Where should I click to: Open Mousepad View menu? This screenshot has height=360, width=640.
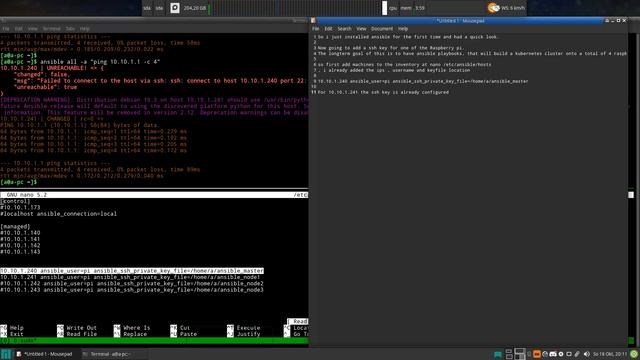coord(361,29)
